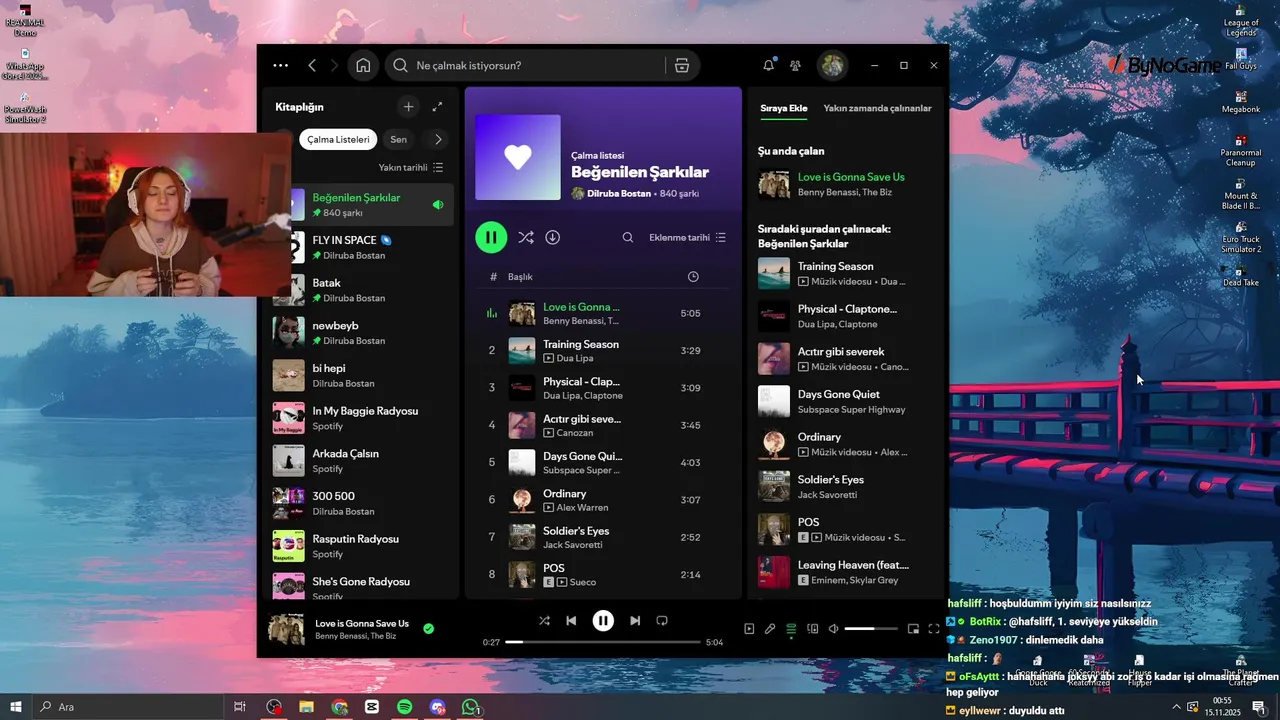Open Connect to a device icon
The image size is (1280, 720).
812,629
